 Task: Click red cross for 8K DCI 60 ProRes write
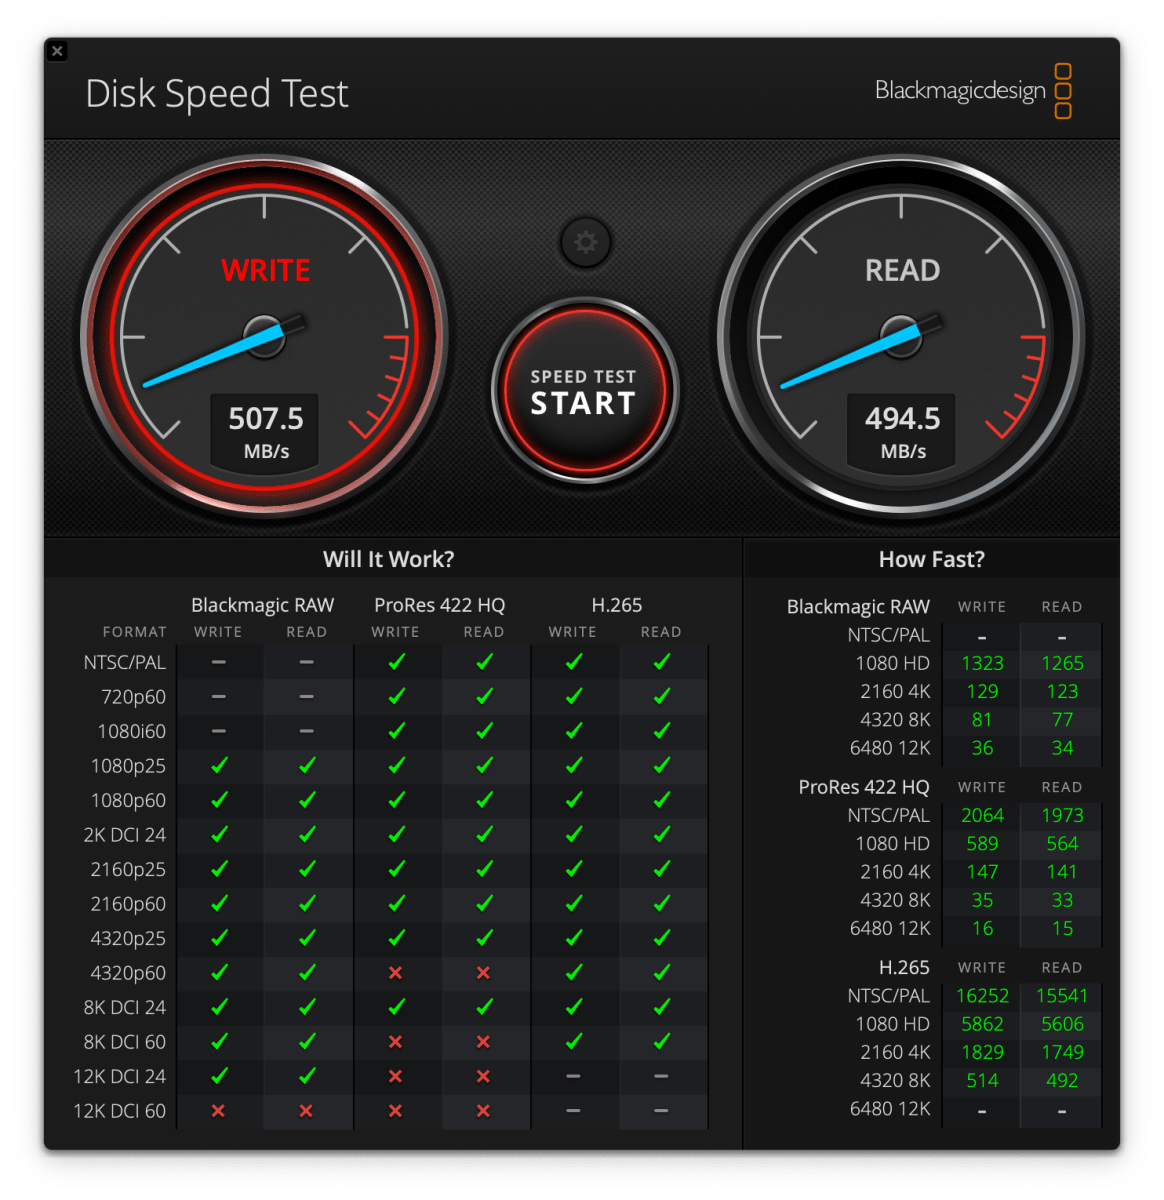coord(396,1042)
